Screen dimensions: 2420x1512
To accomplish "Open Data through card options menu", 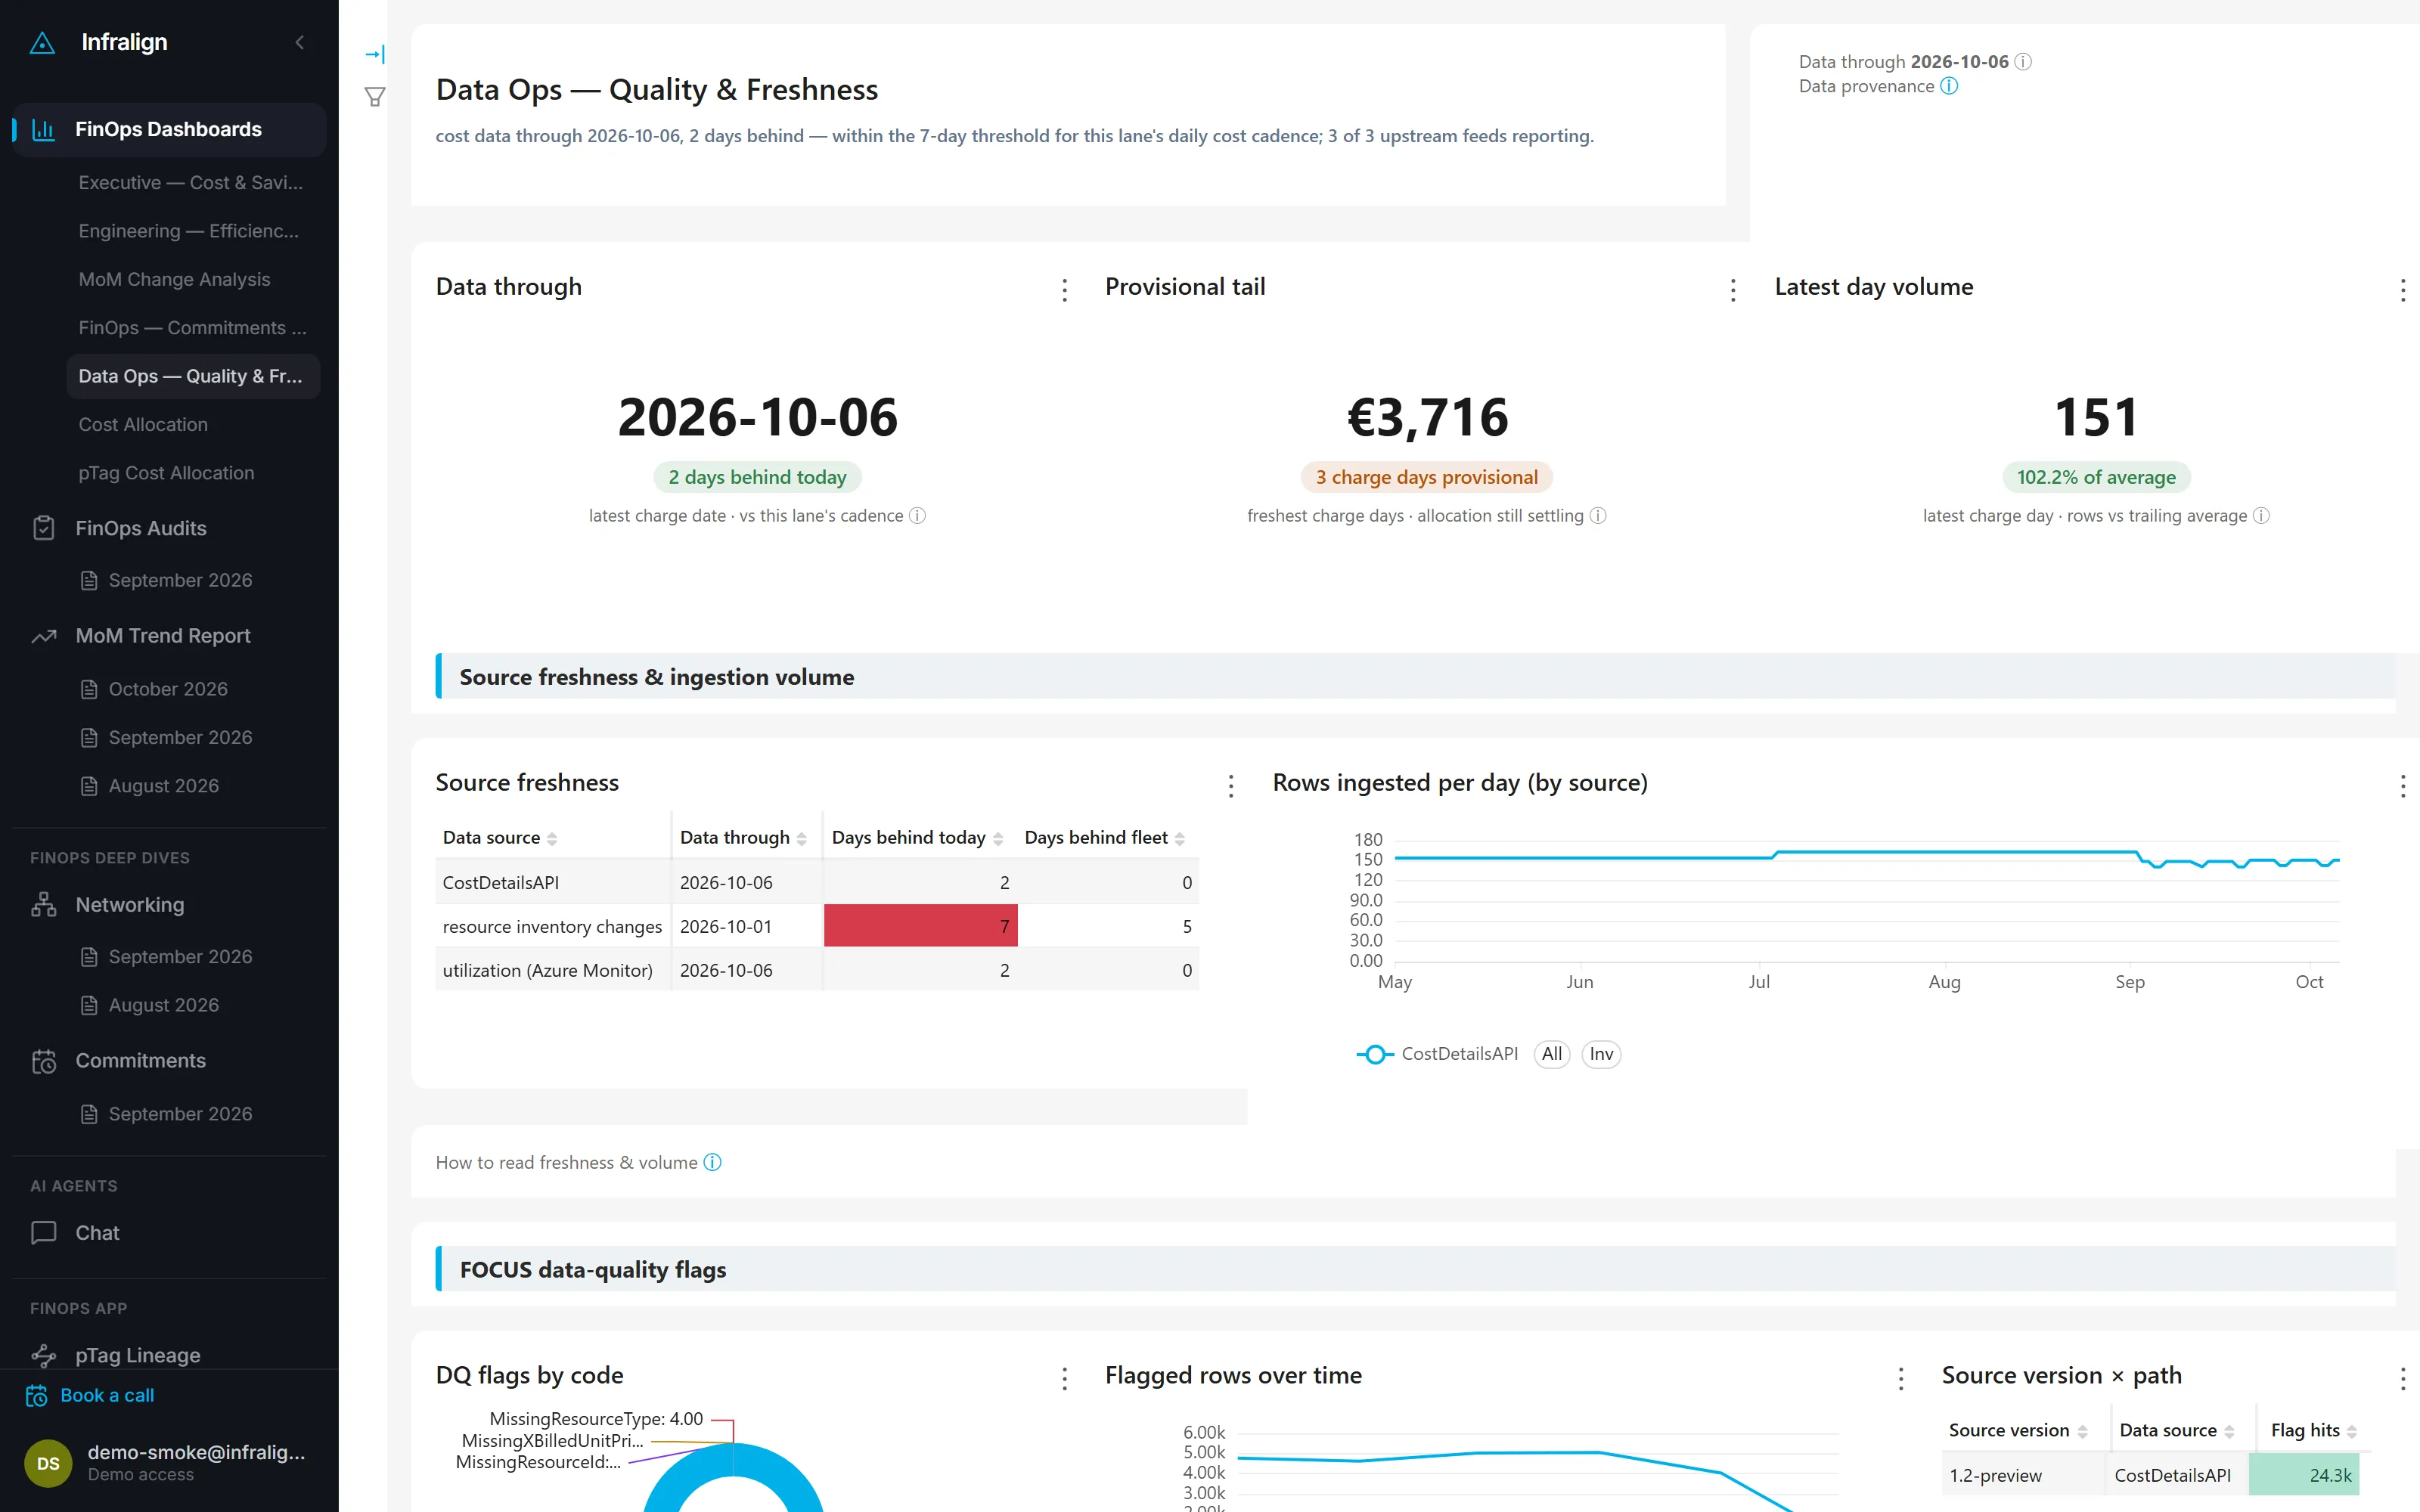I will tap(1065, 290).
